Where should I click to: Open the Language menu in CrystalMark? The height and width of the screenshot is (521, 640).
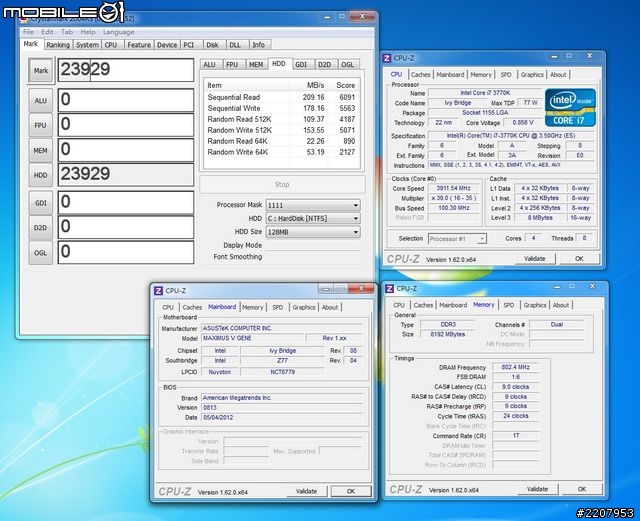click(118, 32)
